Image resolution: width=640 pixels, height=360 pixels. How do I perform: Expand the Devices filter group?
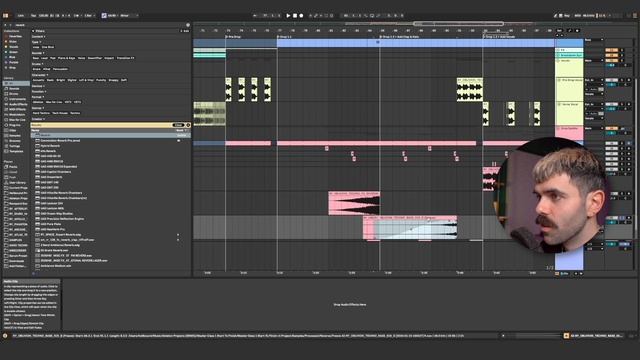pyautogui.click(x=37, y=86)
